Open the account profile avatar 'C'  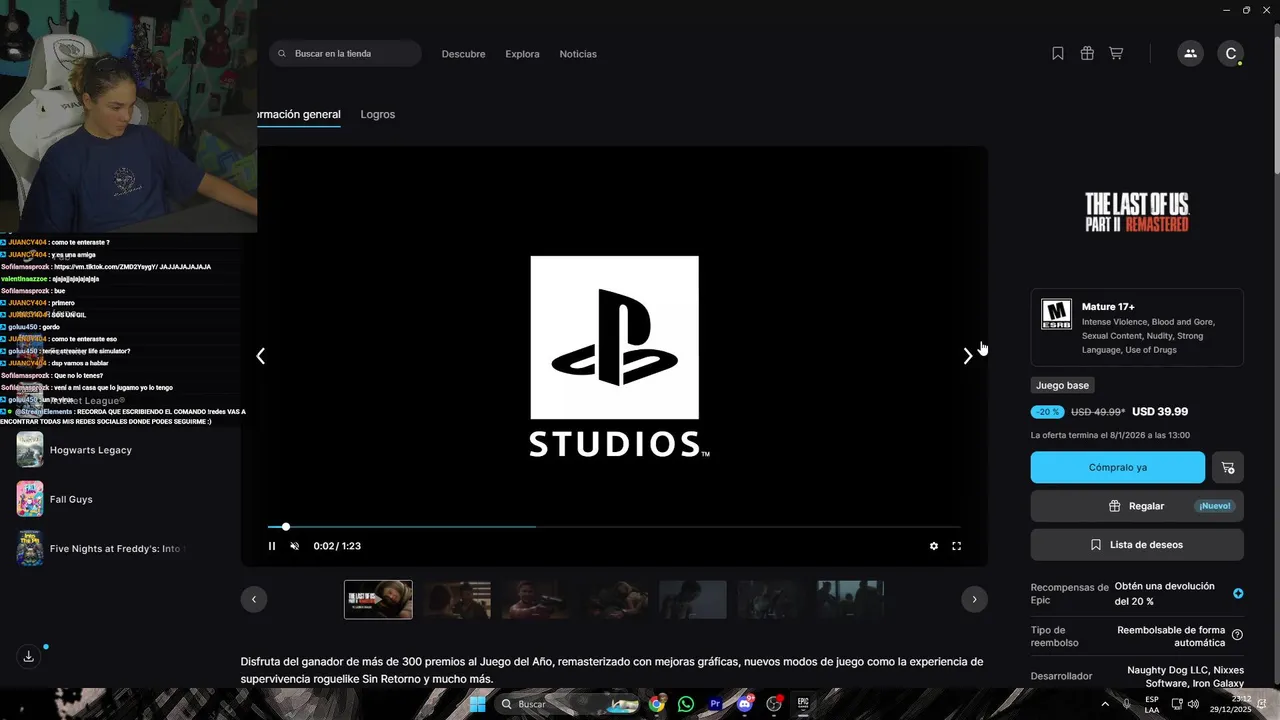(1231, 54)
